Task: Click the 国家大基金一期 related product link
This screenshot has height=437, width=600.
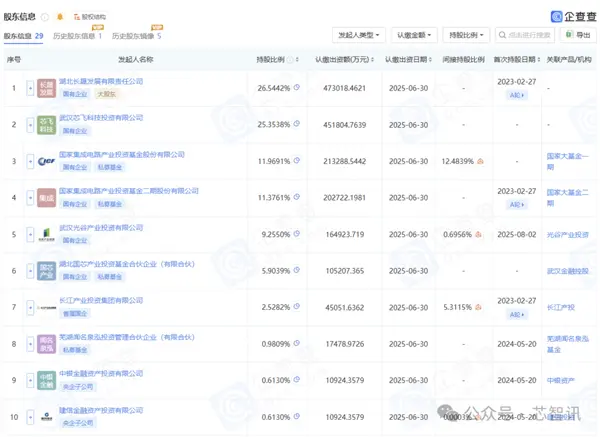Action: [x=567, y=161]
